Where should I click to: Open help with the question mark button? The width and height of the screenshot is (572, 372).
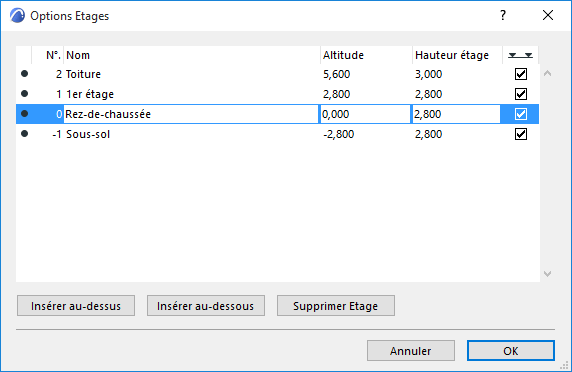503,15
